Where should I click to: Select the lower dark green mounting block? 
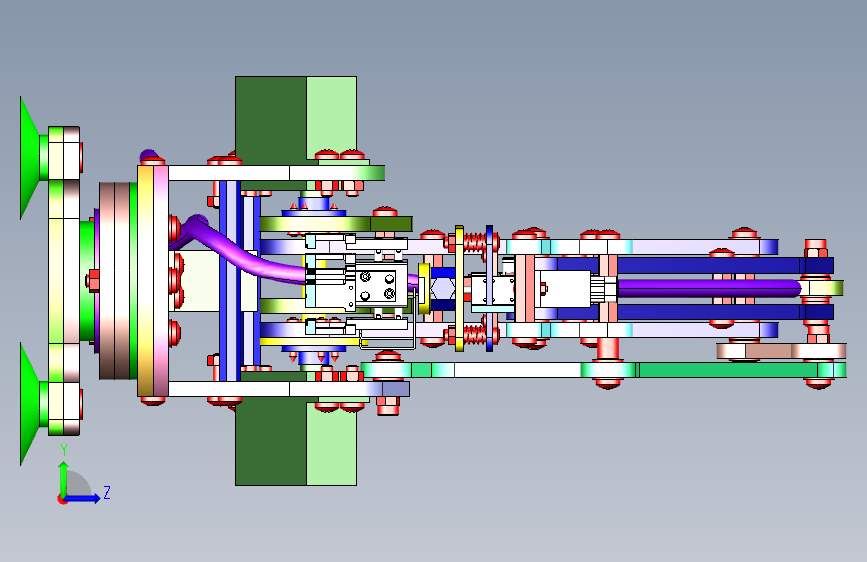(x=271, y=441)
